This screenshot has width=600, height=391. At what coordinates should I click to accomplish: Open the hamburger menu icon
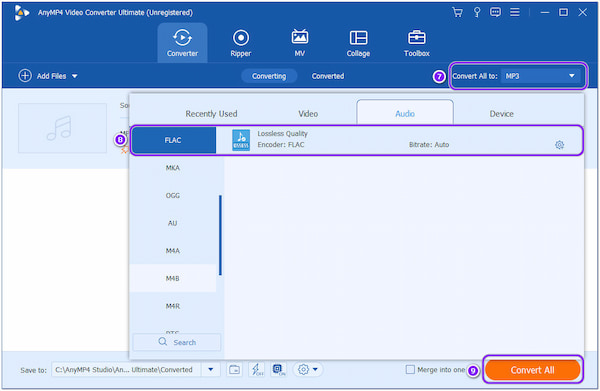515,12
